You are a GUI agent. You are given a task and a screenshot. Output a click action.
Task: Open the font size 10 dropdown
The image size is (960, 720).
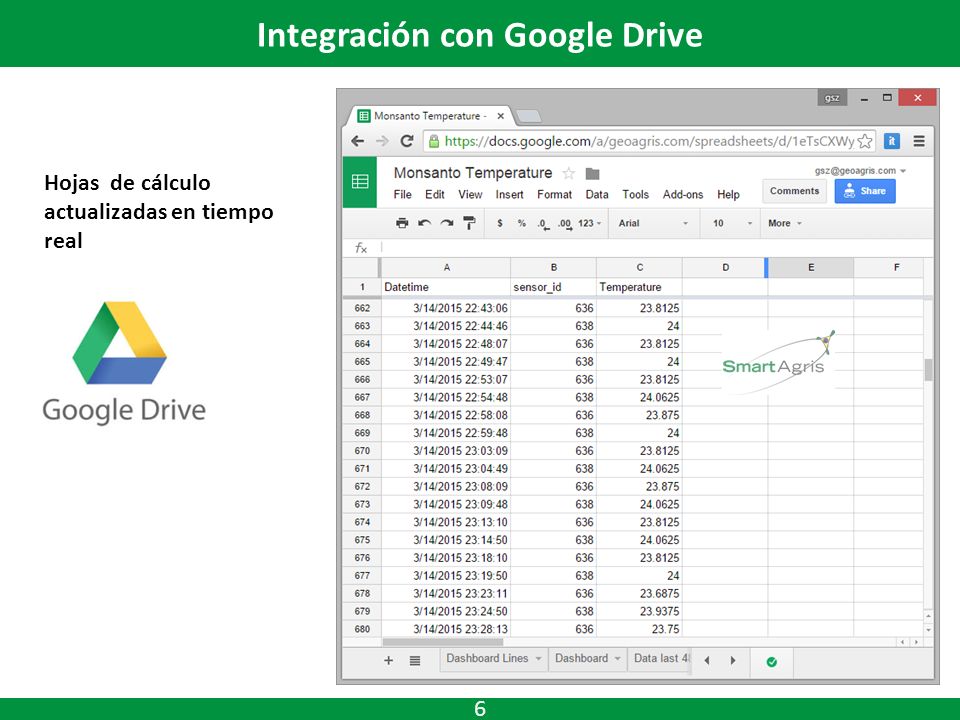point(732,223)
